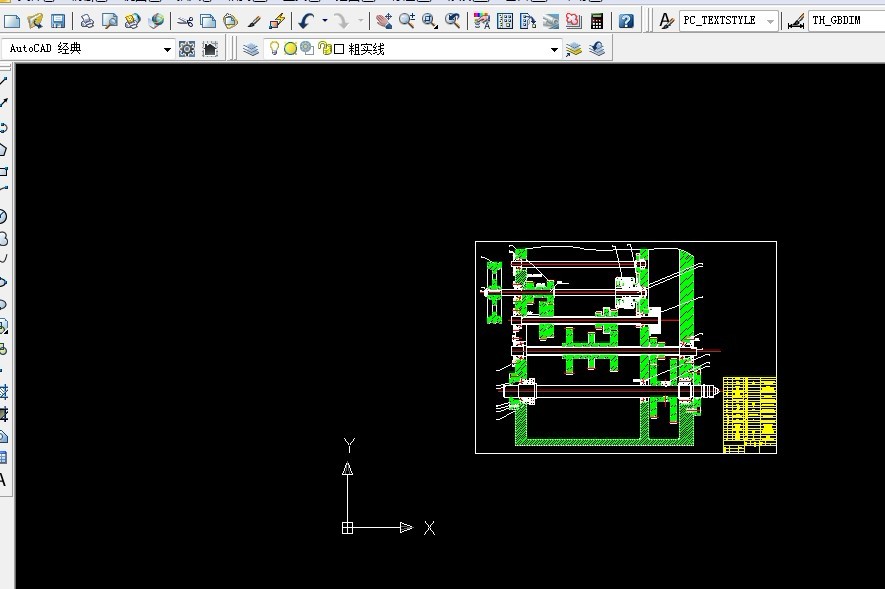Screen dimensions: 885x589
Task: Activate the Circle tool
Action: [7, 213]
